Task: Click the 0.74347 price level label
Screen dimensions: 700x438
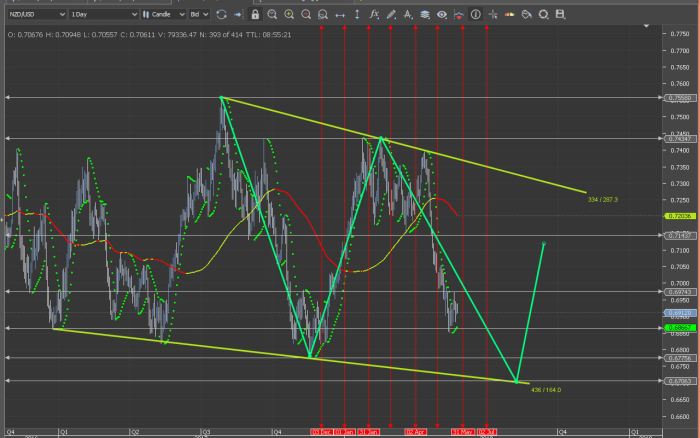Action: pyautogui.click(x=680, y=139)
